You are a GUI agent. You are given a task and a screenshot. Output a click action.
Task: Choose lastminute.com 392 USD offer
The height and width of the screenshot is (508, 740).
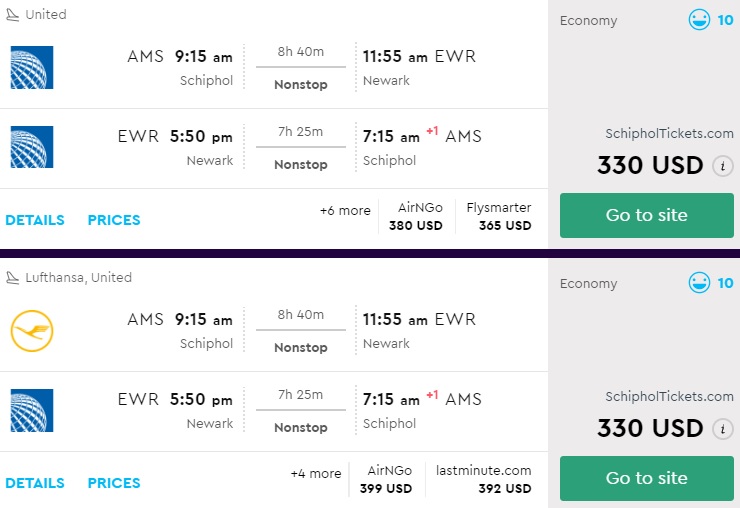[x=483, y=479]
